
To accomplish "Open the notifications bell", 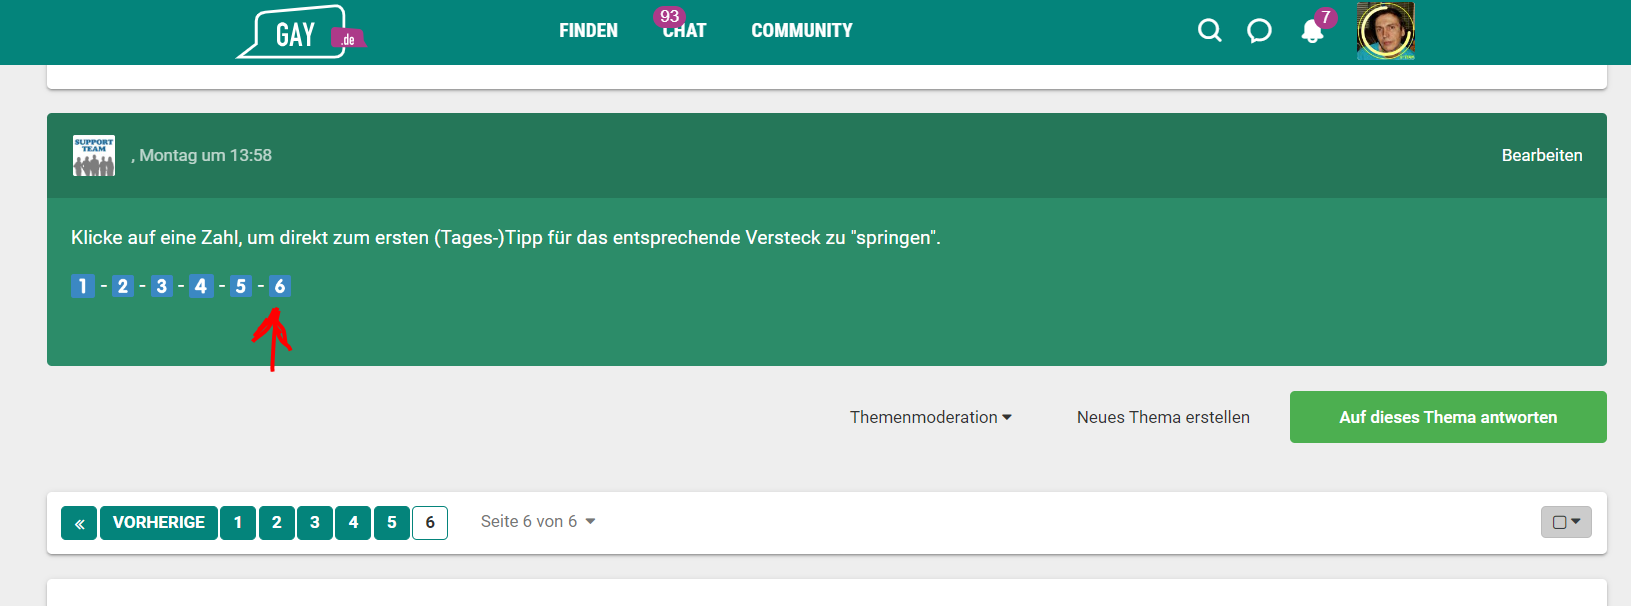I will pyautogui.click(x=1312, y=32).
